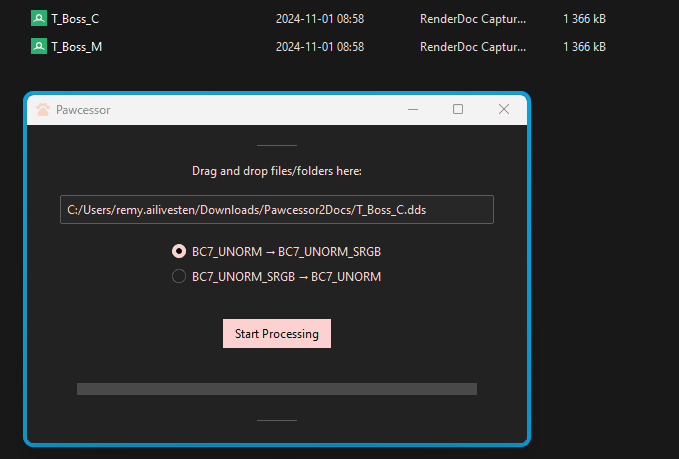
Task: Select the T_Boss_M file name
Action: point(76,46)
